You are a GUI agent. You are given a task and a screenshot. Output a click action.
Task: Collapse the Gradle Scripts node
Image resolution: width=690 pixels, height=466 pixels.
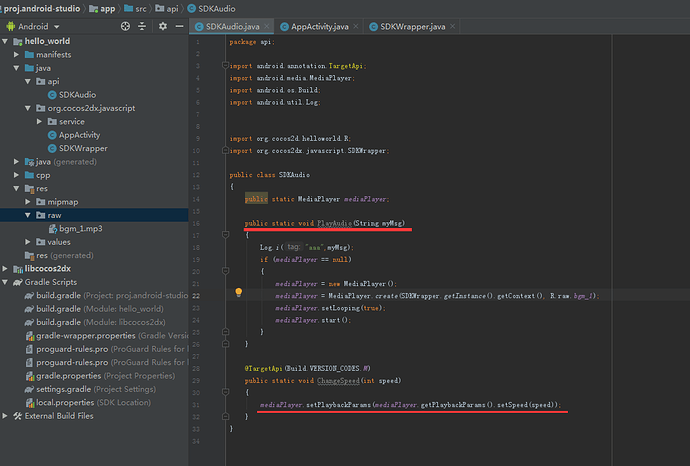[x=6, y=283]
